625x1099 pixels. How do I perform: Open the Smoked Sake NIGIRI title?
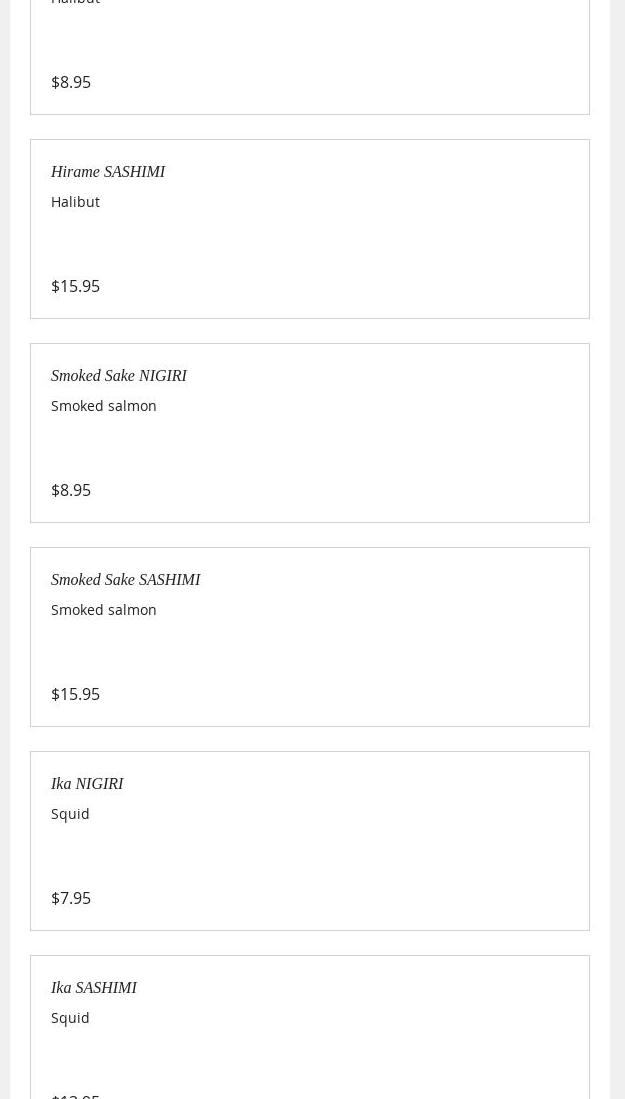(x=118, y=376)
